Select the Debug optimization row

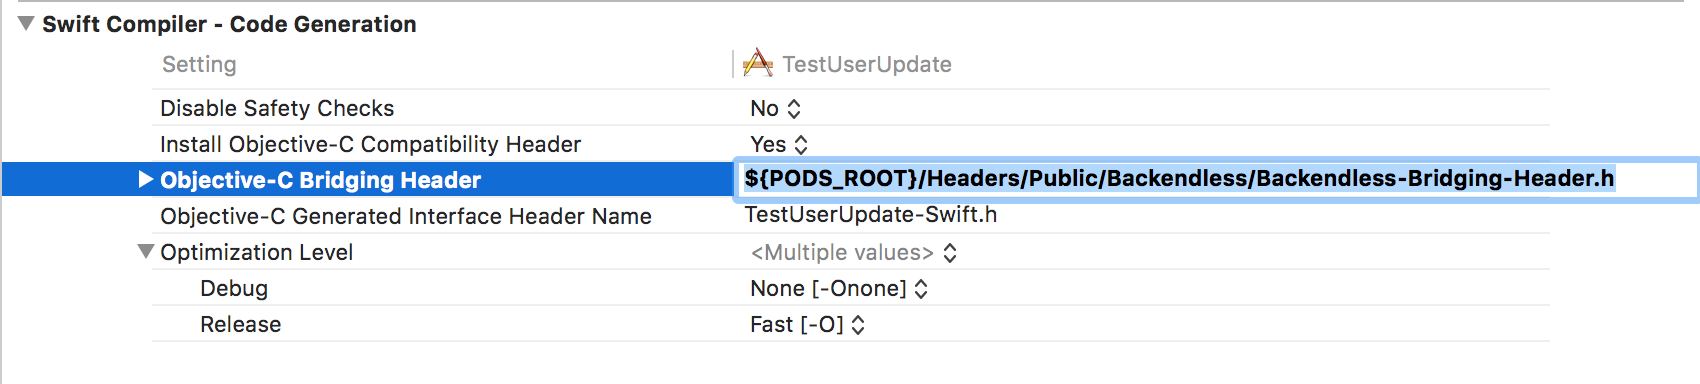(x=850, y=288)
